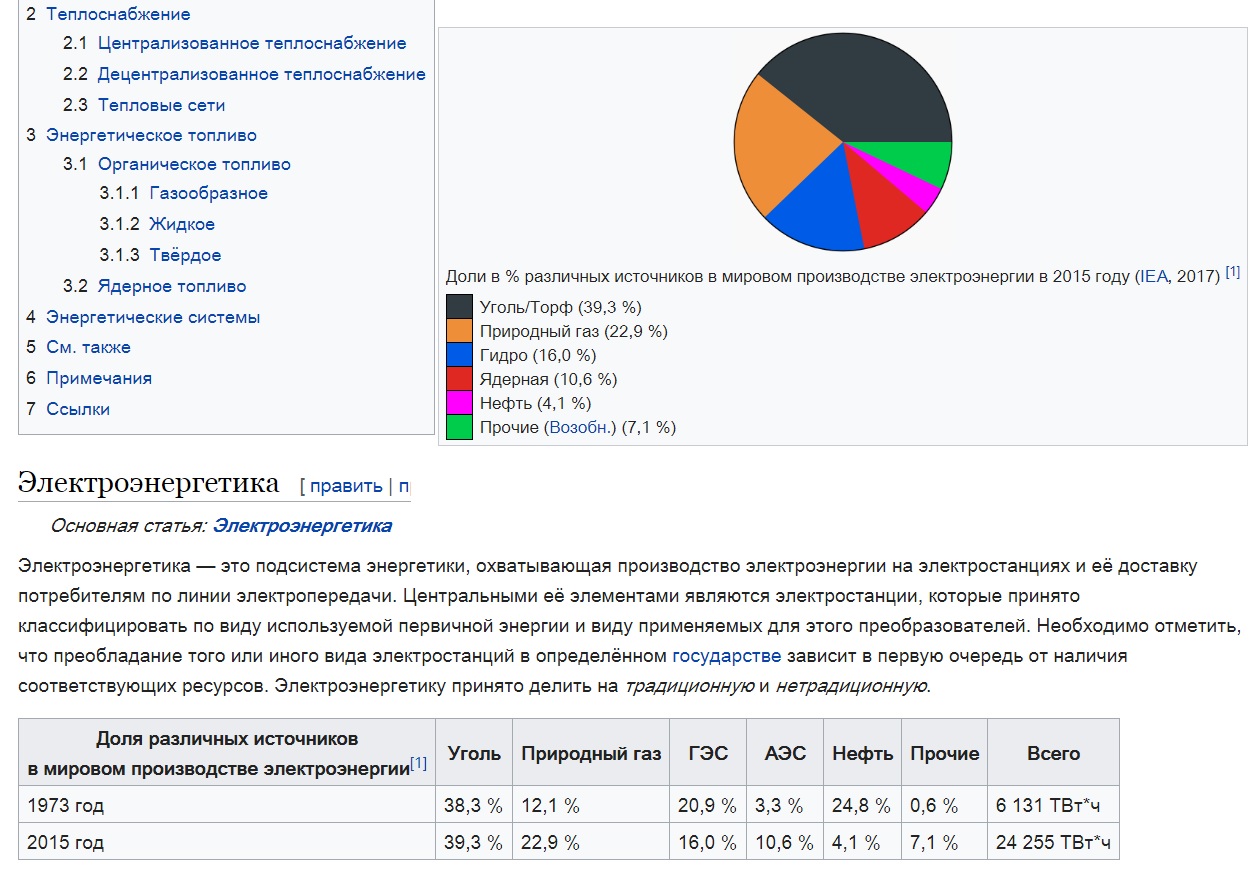Jump to 7 Ссылки
Viewport: 1255px width, 885px height.
[x=68, y=409]
